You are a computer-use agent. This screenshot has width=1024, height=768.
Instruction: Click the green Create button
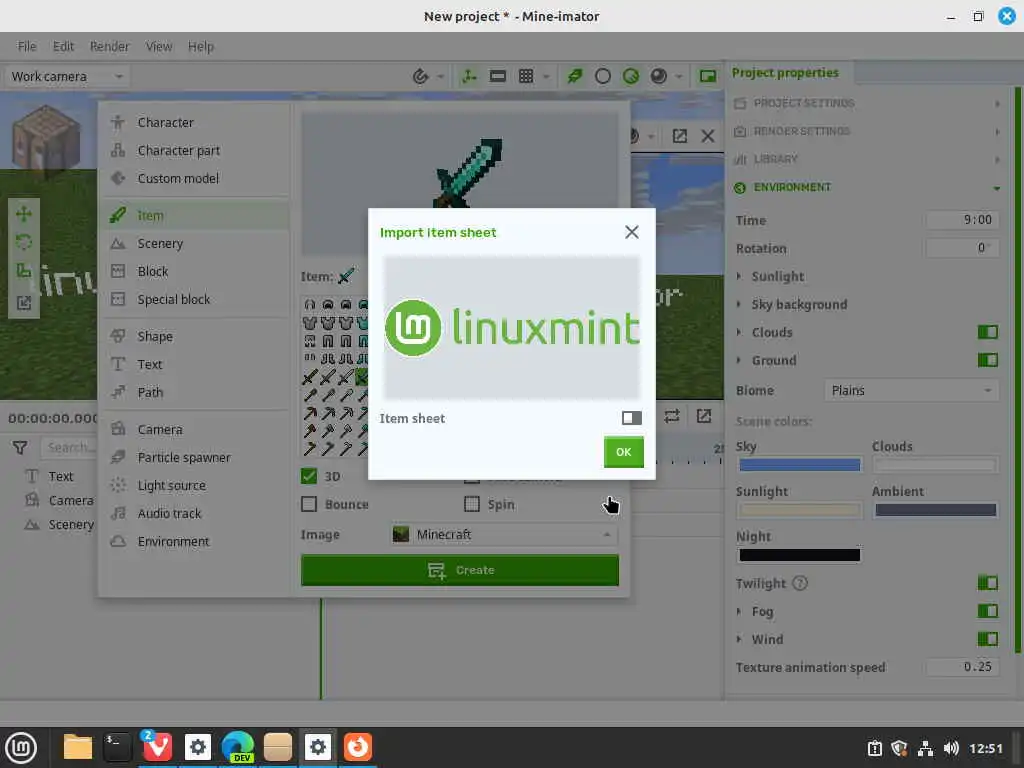pos(460,570)
